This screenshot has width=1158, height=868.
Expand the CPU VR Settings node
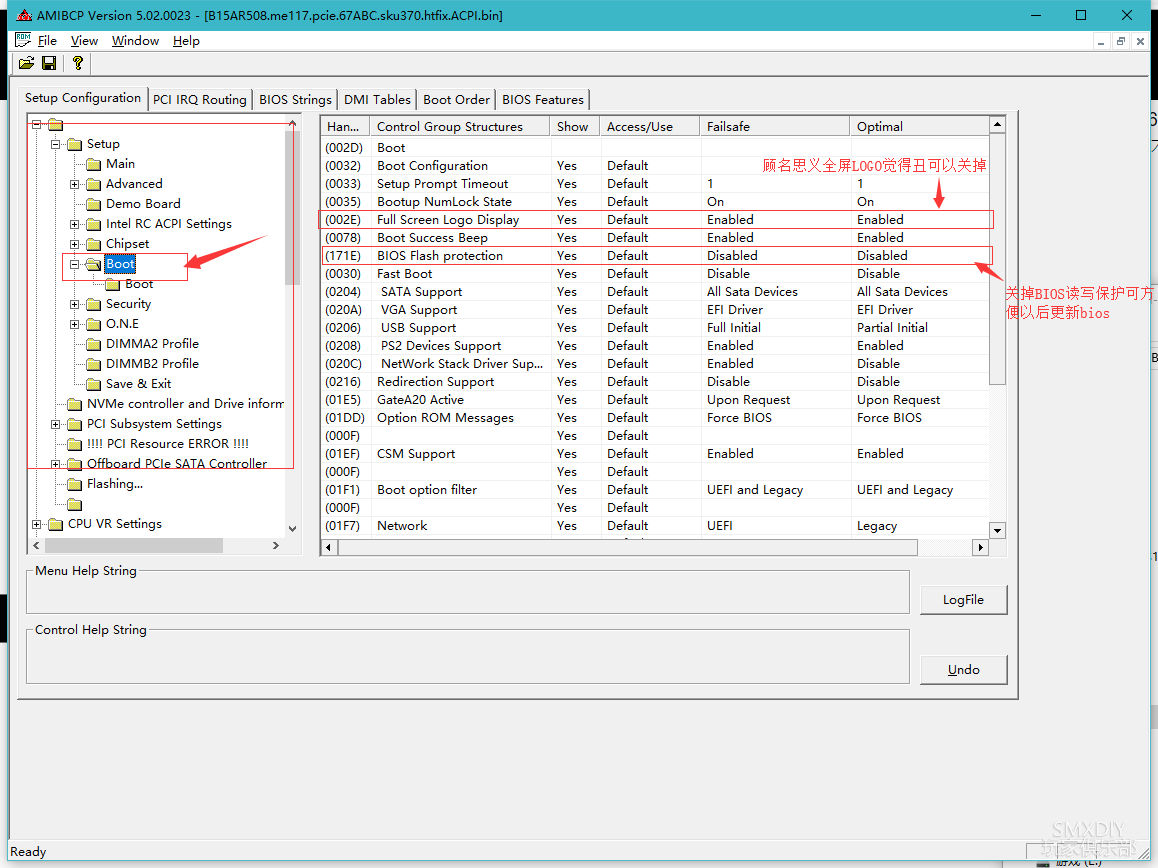pyautogui.click(x=36, y=524)
